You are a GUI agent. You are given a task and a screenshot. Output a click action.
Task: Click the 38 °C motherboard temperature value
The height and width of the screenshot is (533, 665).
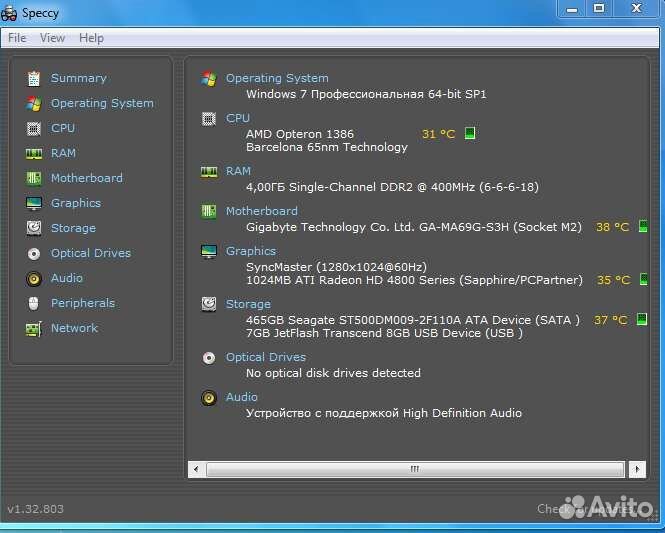point(612,227)
